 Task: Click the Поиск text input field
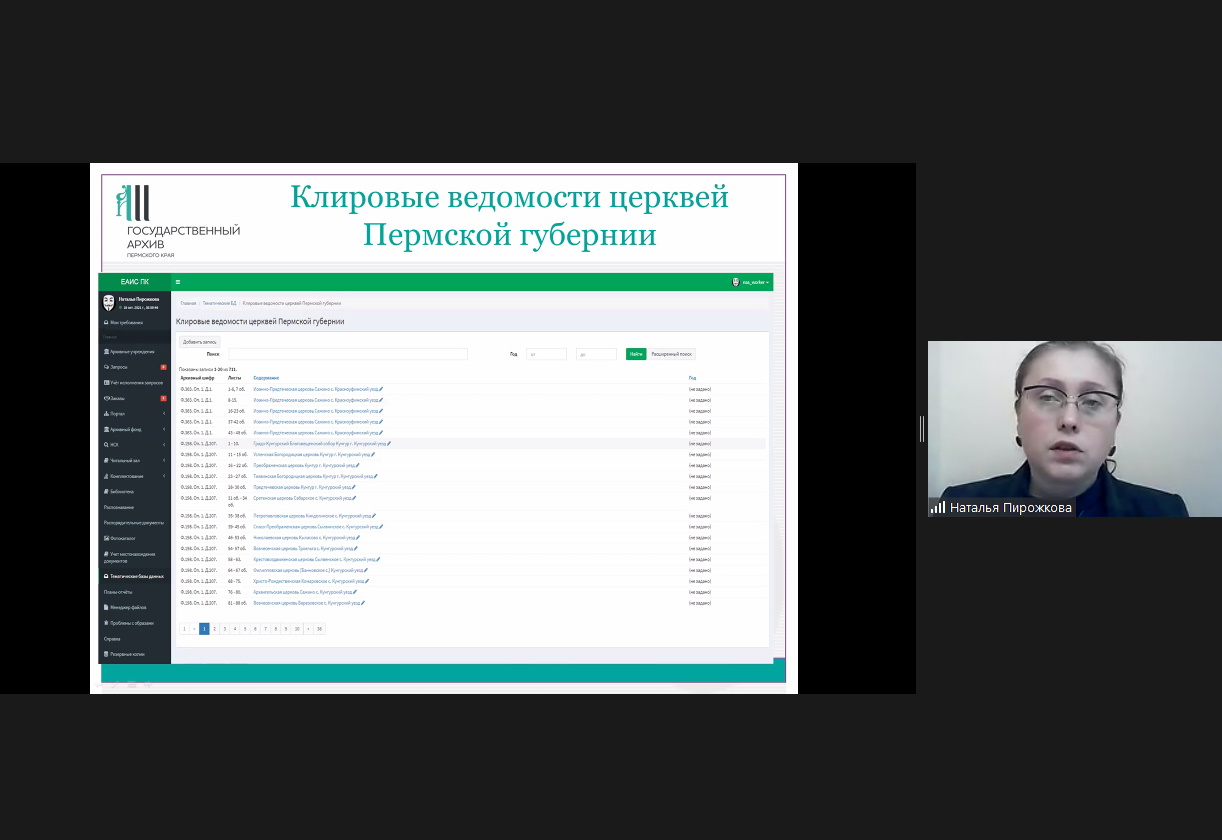[x=347, y=354]
